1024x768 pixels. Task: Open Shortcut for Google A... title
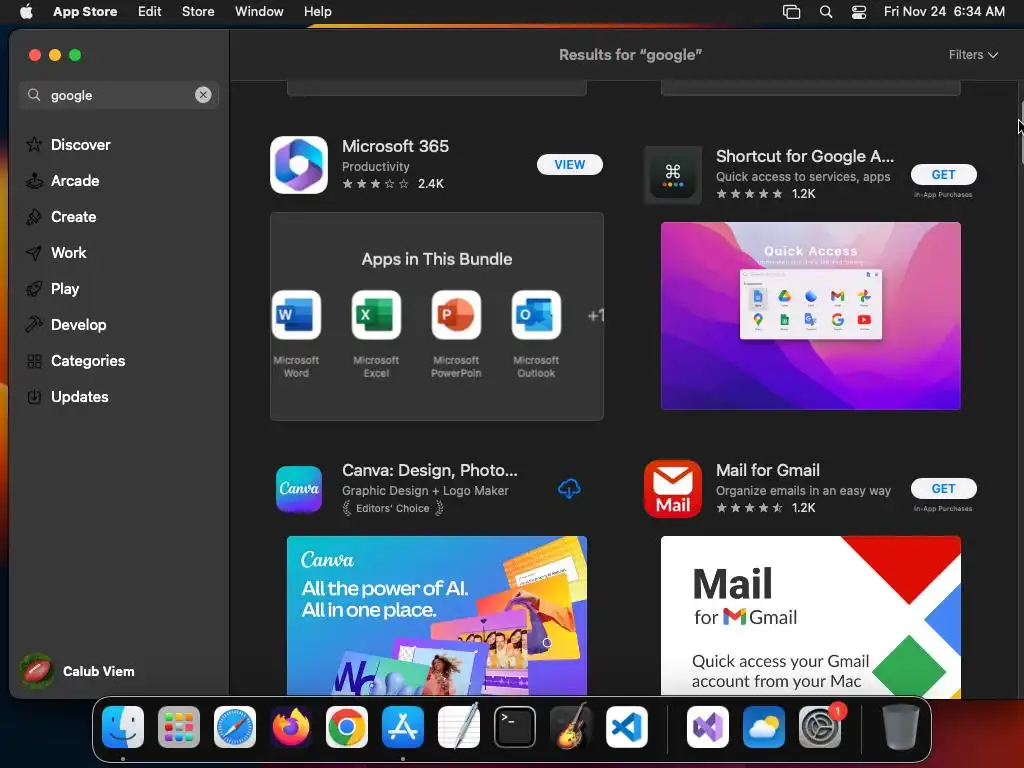(805, 156)
